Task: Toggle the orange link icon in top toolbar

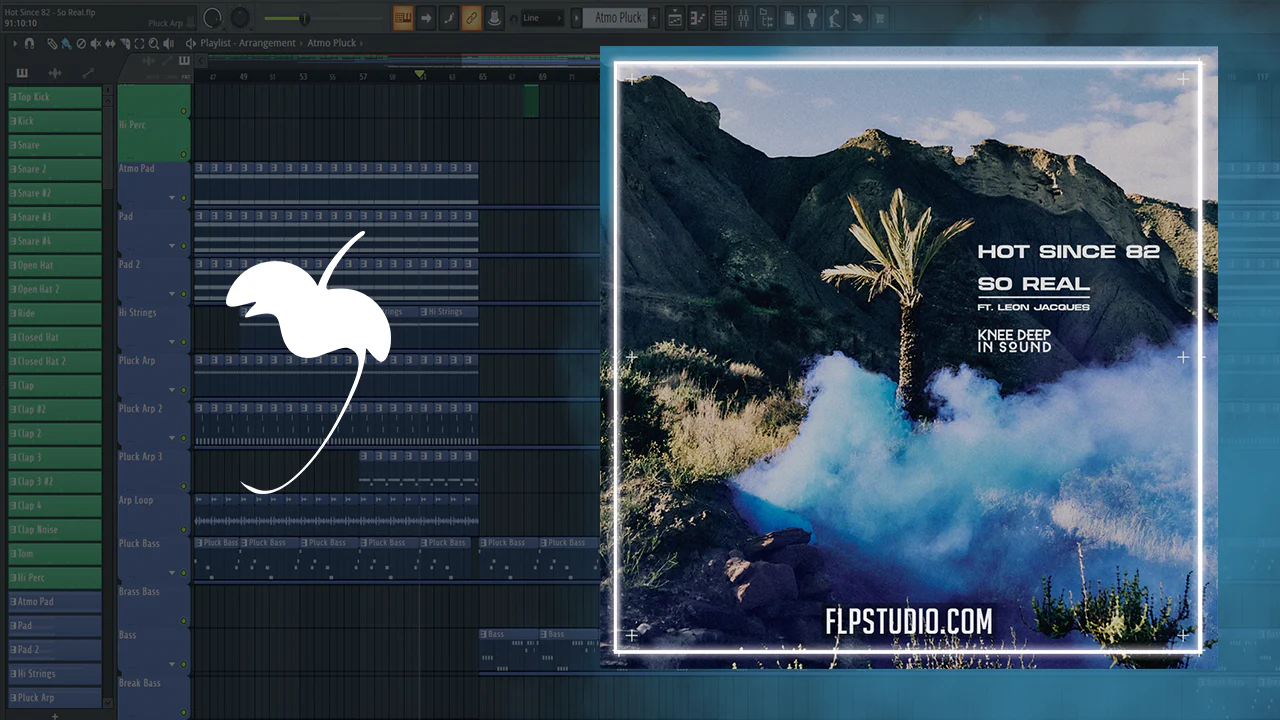Action: tap(471, 18)
